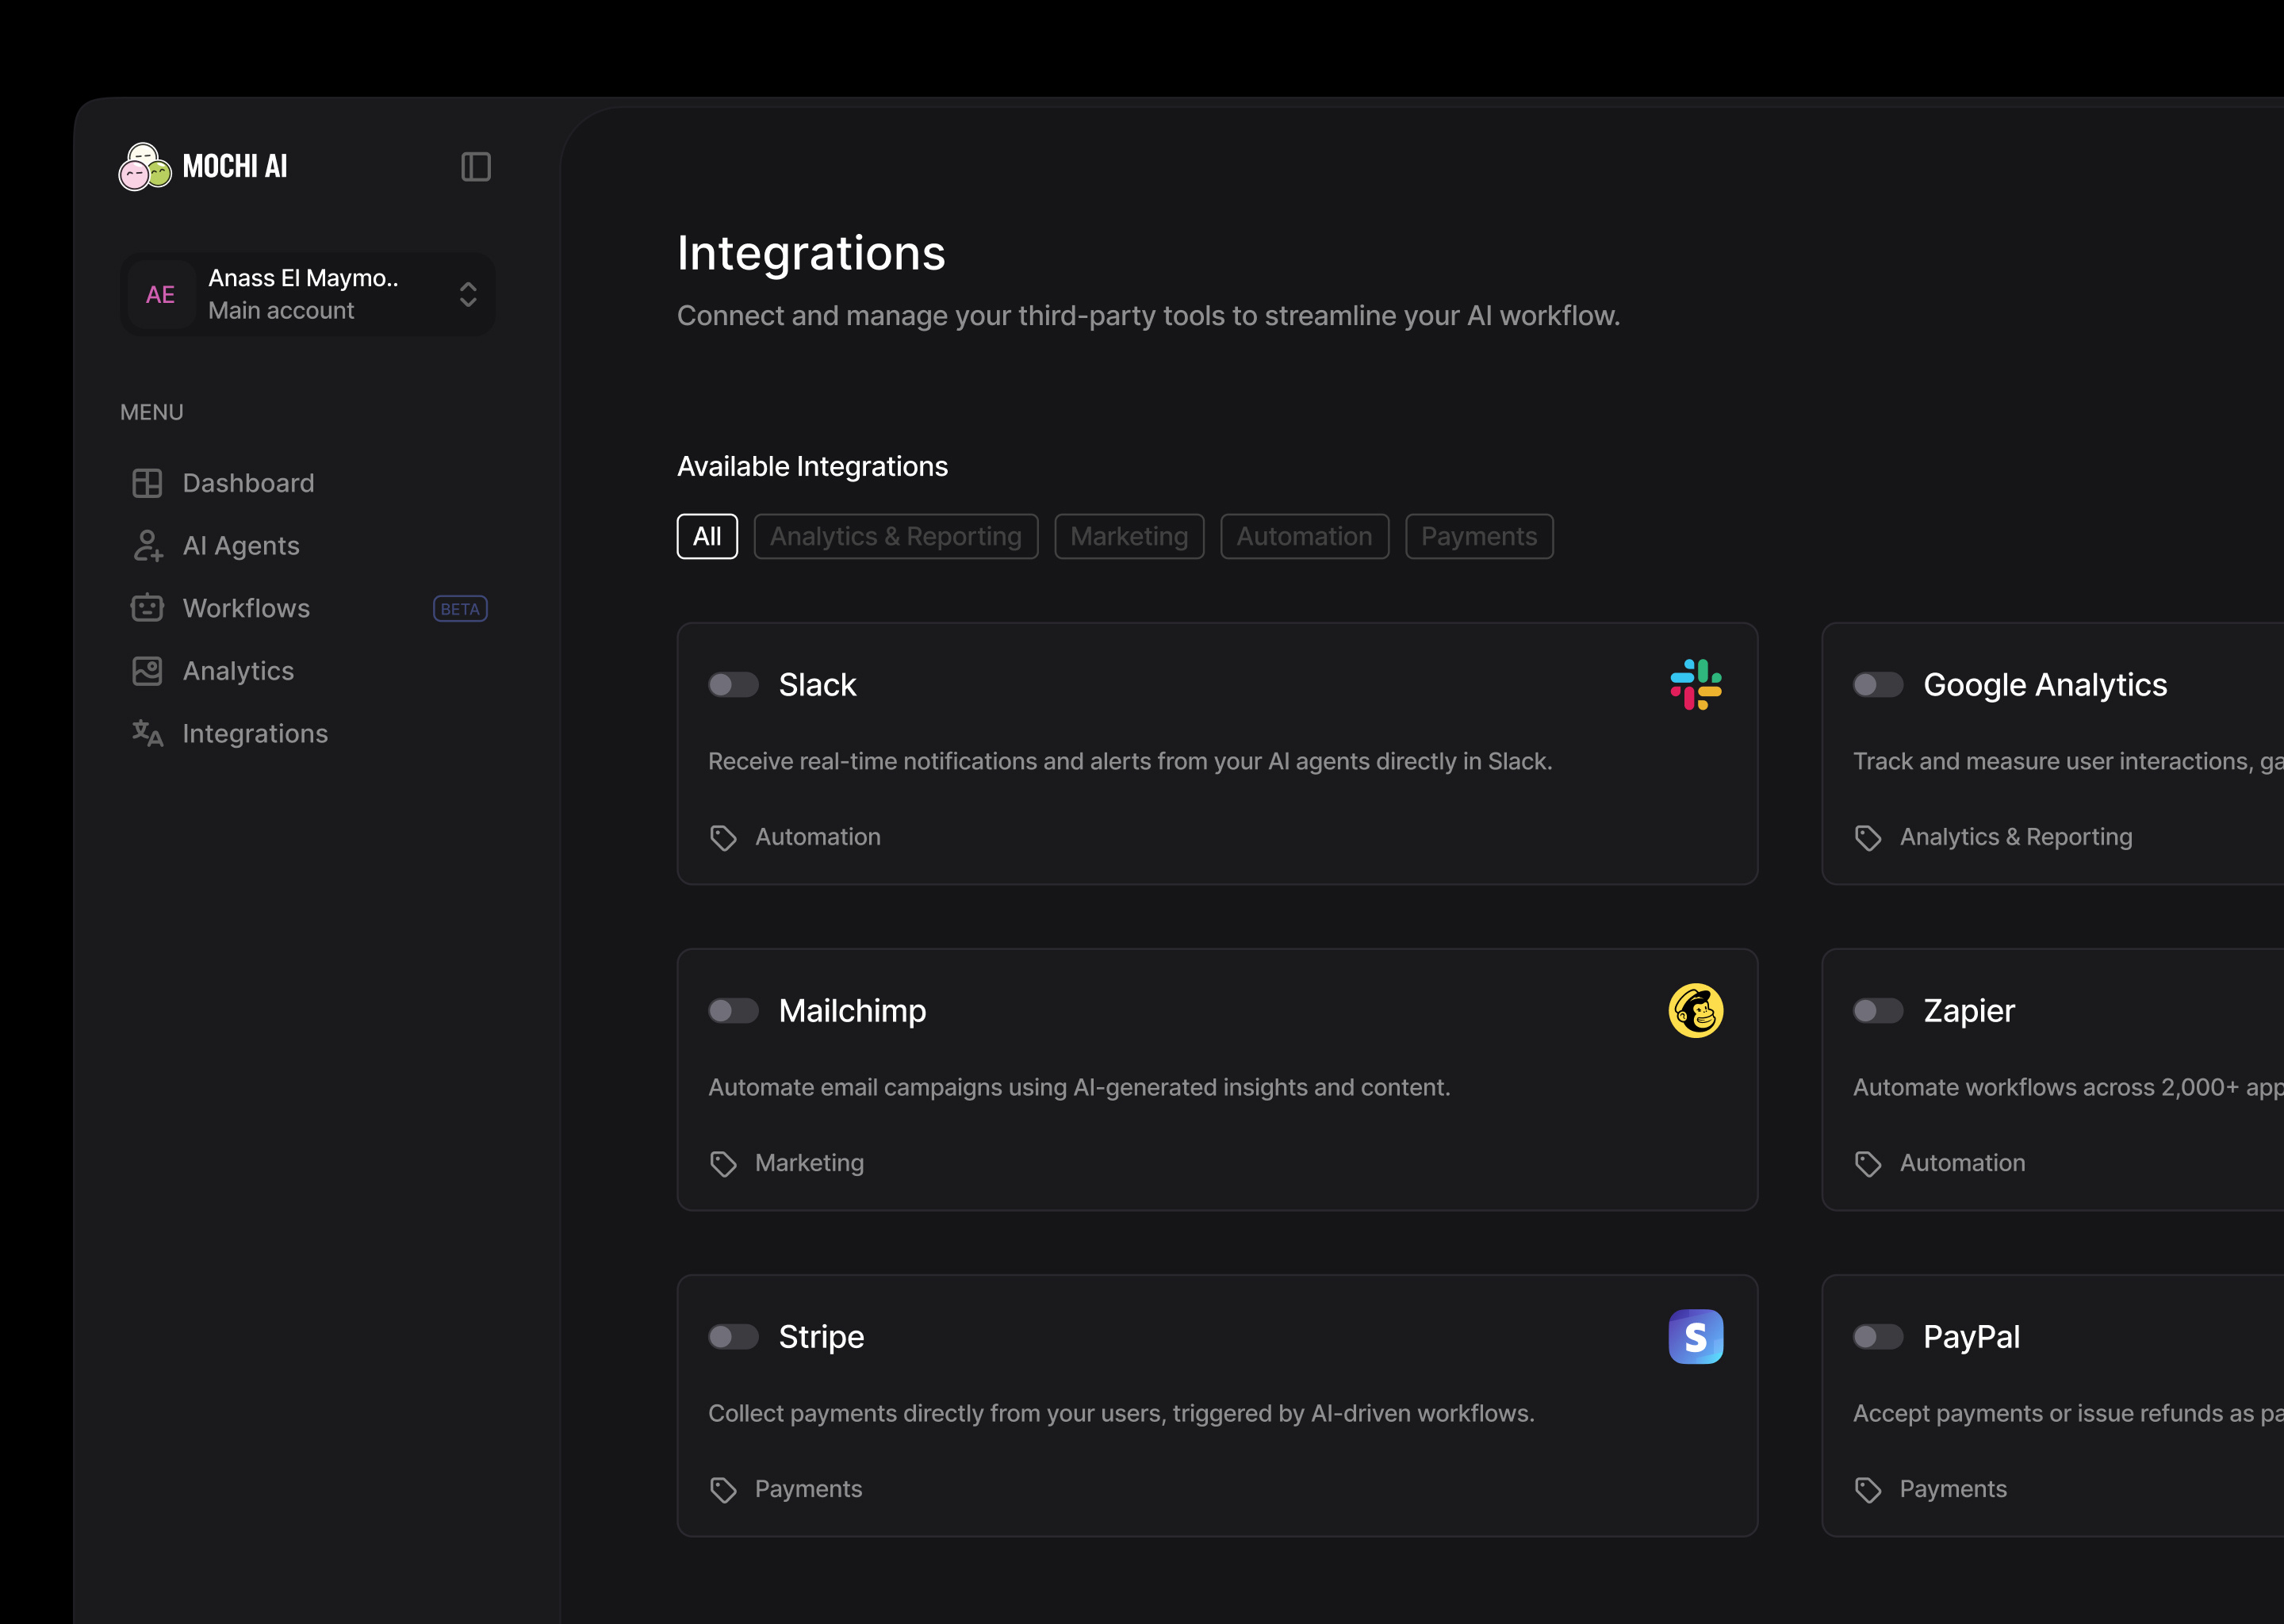Click the Analytics sidebar icon
The image size is (2284, 1624).
point(147,670)
